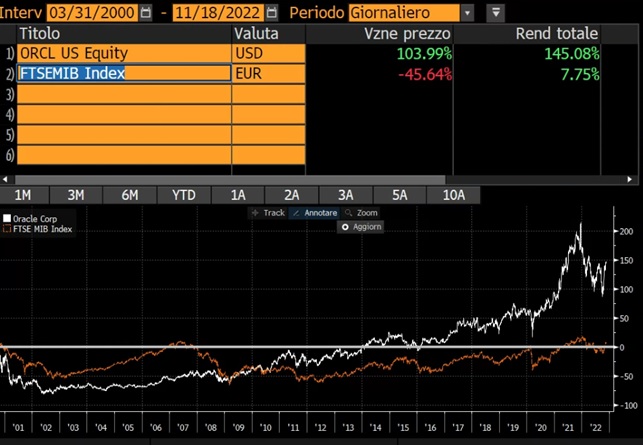Click the '15 year label on the axis
The image size is (643, 445).
coord(403,427)
